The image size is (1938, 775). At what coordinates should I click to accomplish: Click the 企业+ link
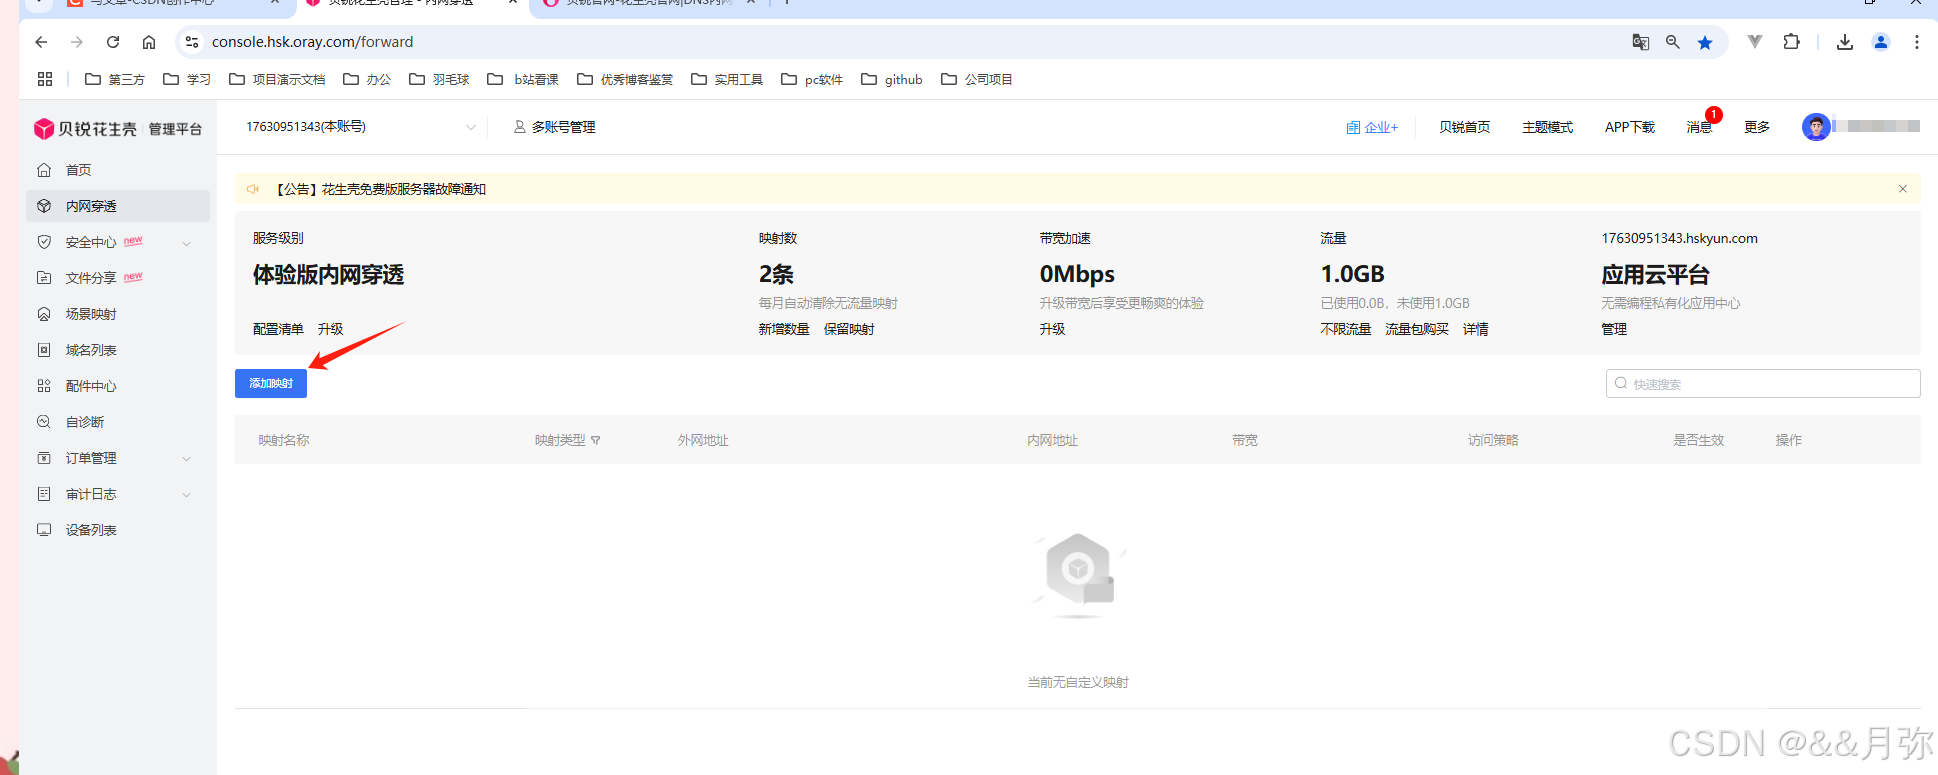coord(1372,127)
